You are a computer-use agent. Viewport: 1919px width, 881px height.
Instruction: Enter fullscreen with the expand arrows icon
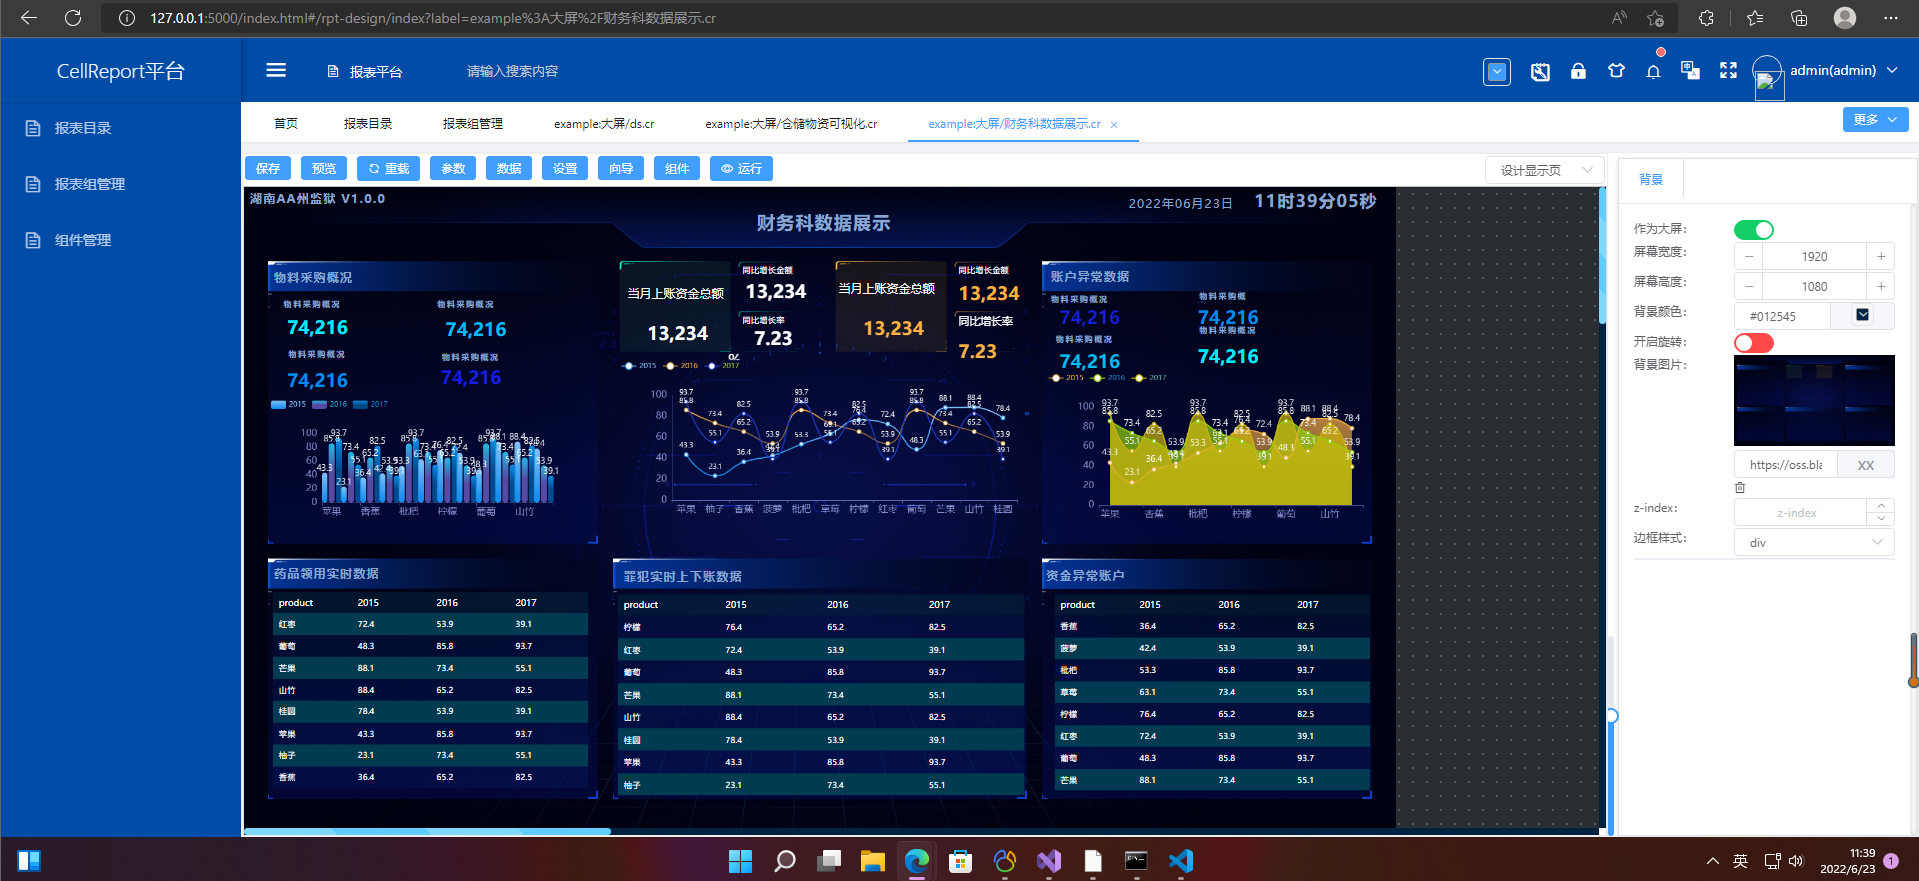pos(1728,70)
